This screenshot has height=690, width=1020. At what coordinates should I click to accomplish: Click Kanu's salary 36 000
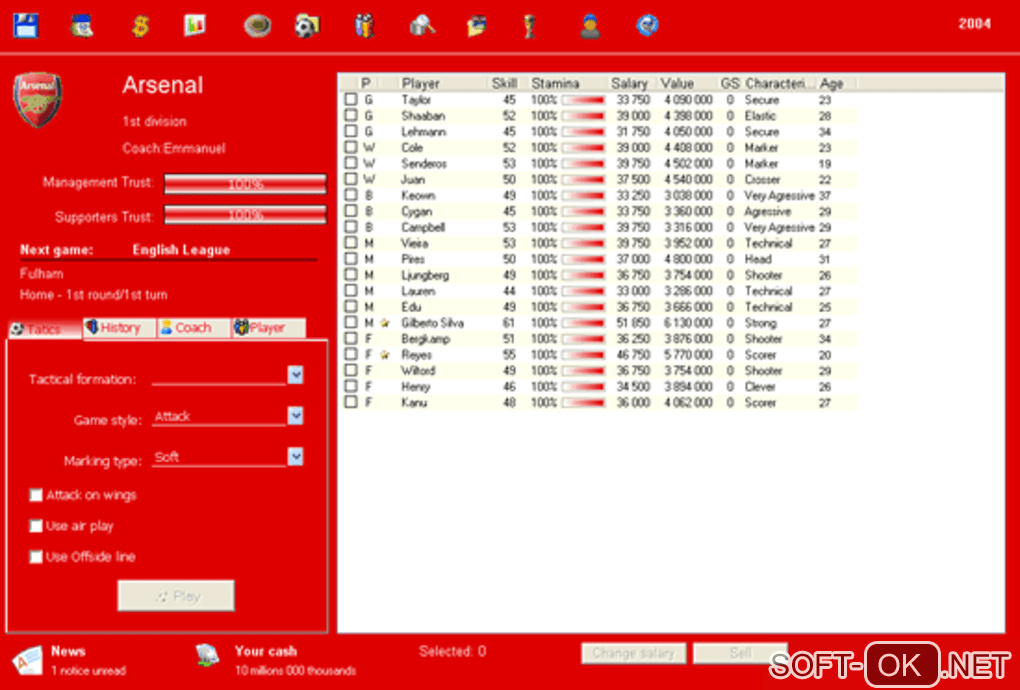633,403
